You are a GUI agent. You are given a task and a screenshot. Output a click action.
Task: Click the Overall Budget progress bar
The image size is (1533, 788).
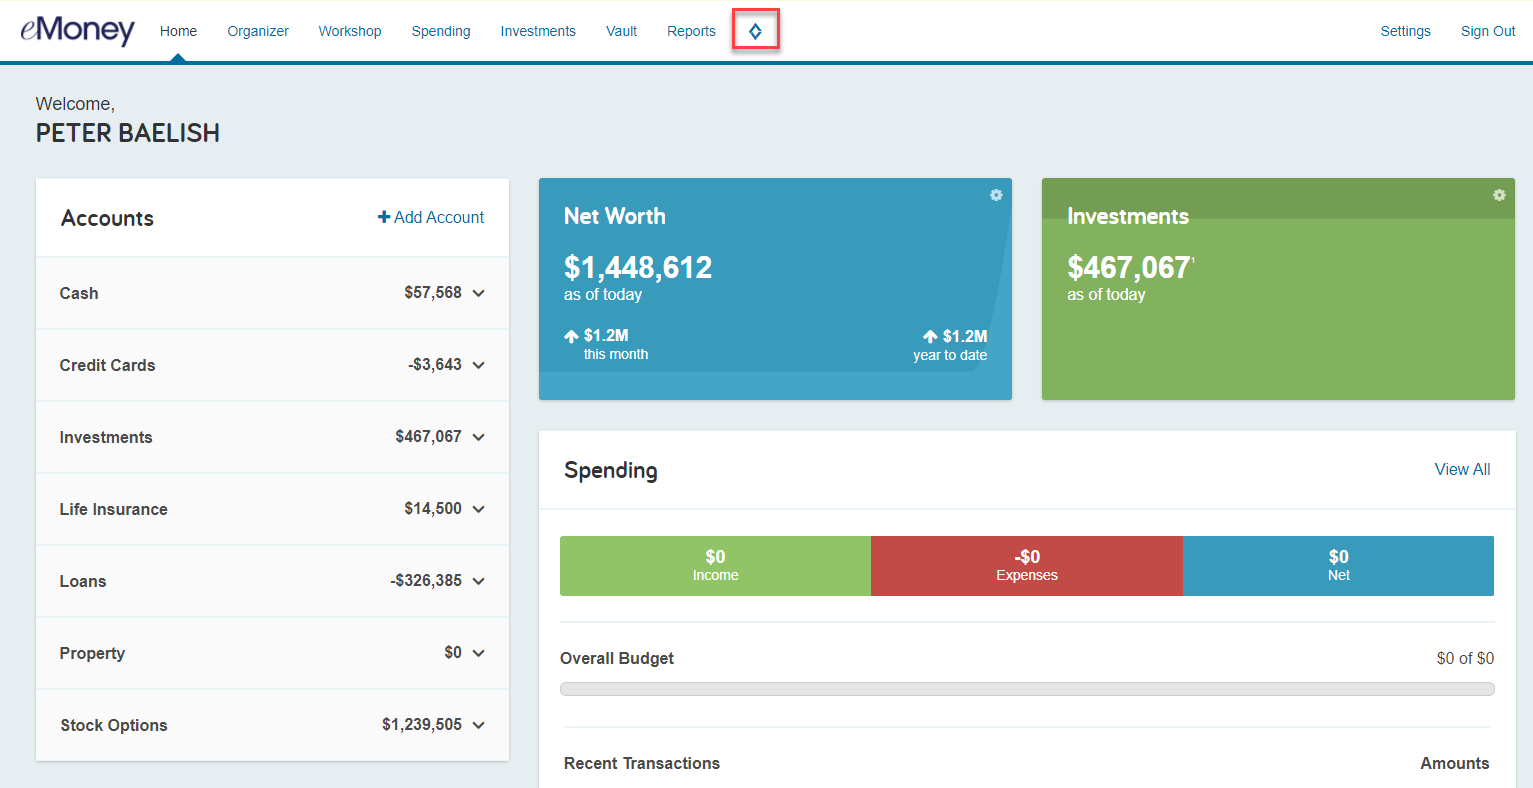[x=1027, y=689]
